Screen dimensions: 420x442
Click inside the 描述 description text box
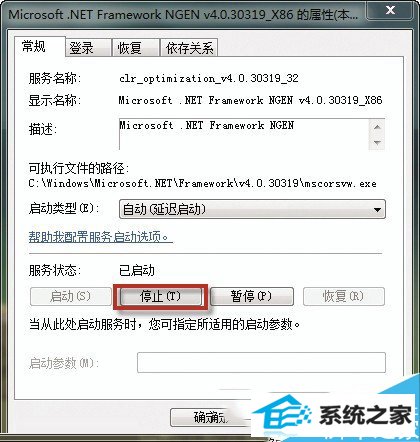(244, 134)
